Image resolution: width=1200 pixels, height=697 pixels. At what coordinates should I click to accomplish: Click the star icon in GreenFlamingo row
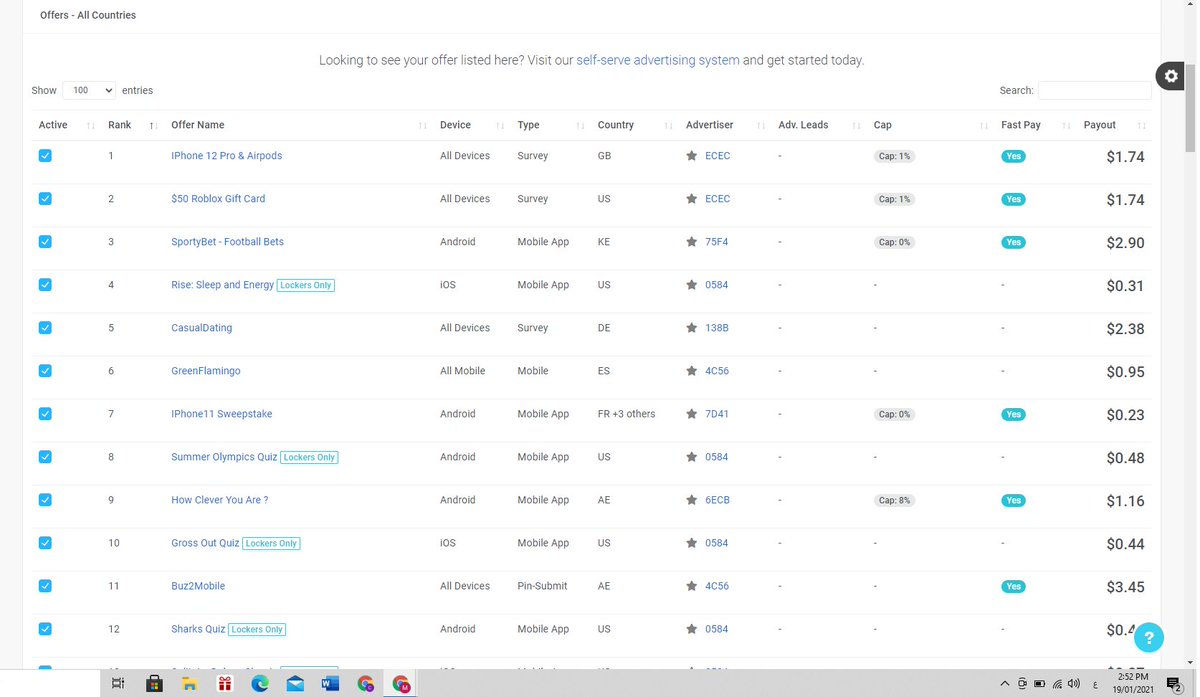point(692,371)
